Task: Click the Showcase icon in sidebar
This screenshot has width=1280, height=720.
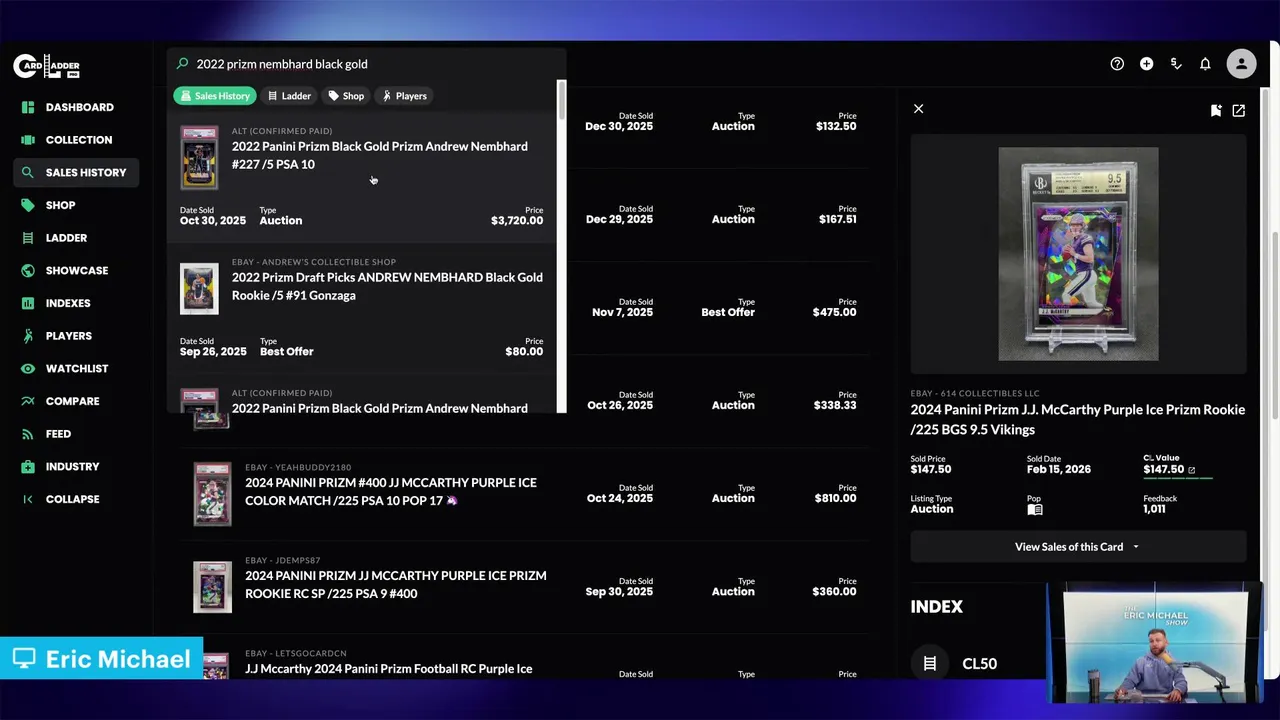Action: tap(28, 270)
